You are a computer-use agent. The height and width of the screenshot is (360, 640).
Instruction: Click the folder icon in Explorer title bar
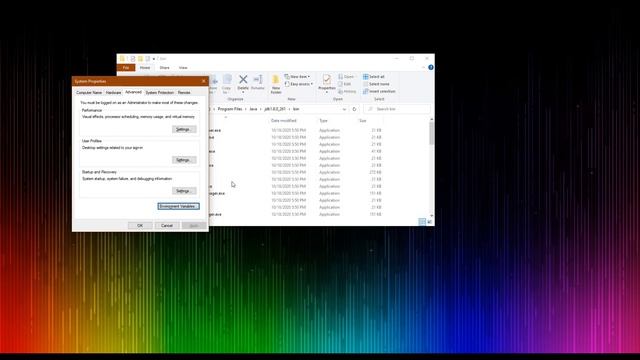click(122, 59)
